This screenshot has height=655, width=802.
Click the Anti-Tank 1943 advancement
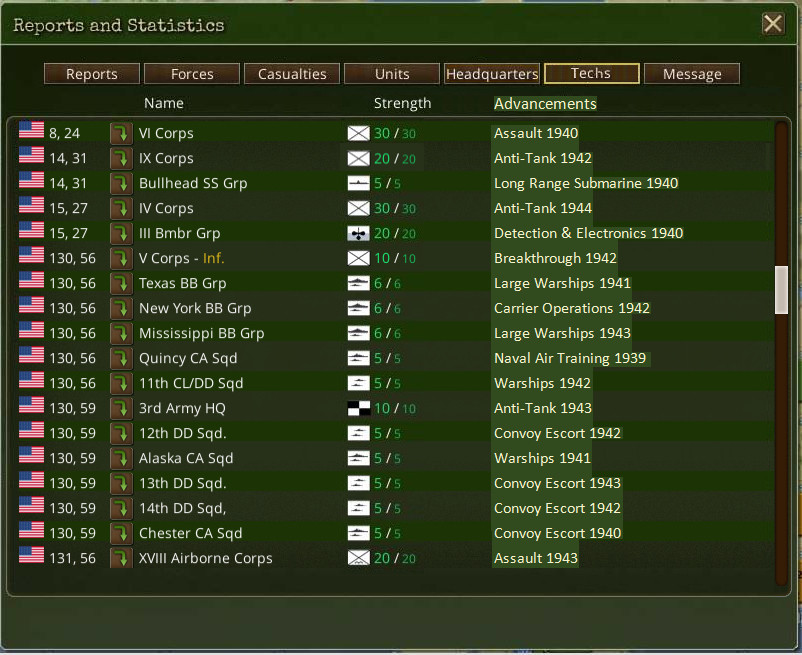(x=543, y=409)
